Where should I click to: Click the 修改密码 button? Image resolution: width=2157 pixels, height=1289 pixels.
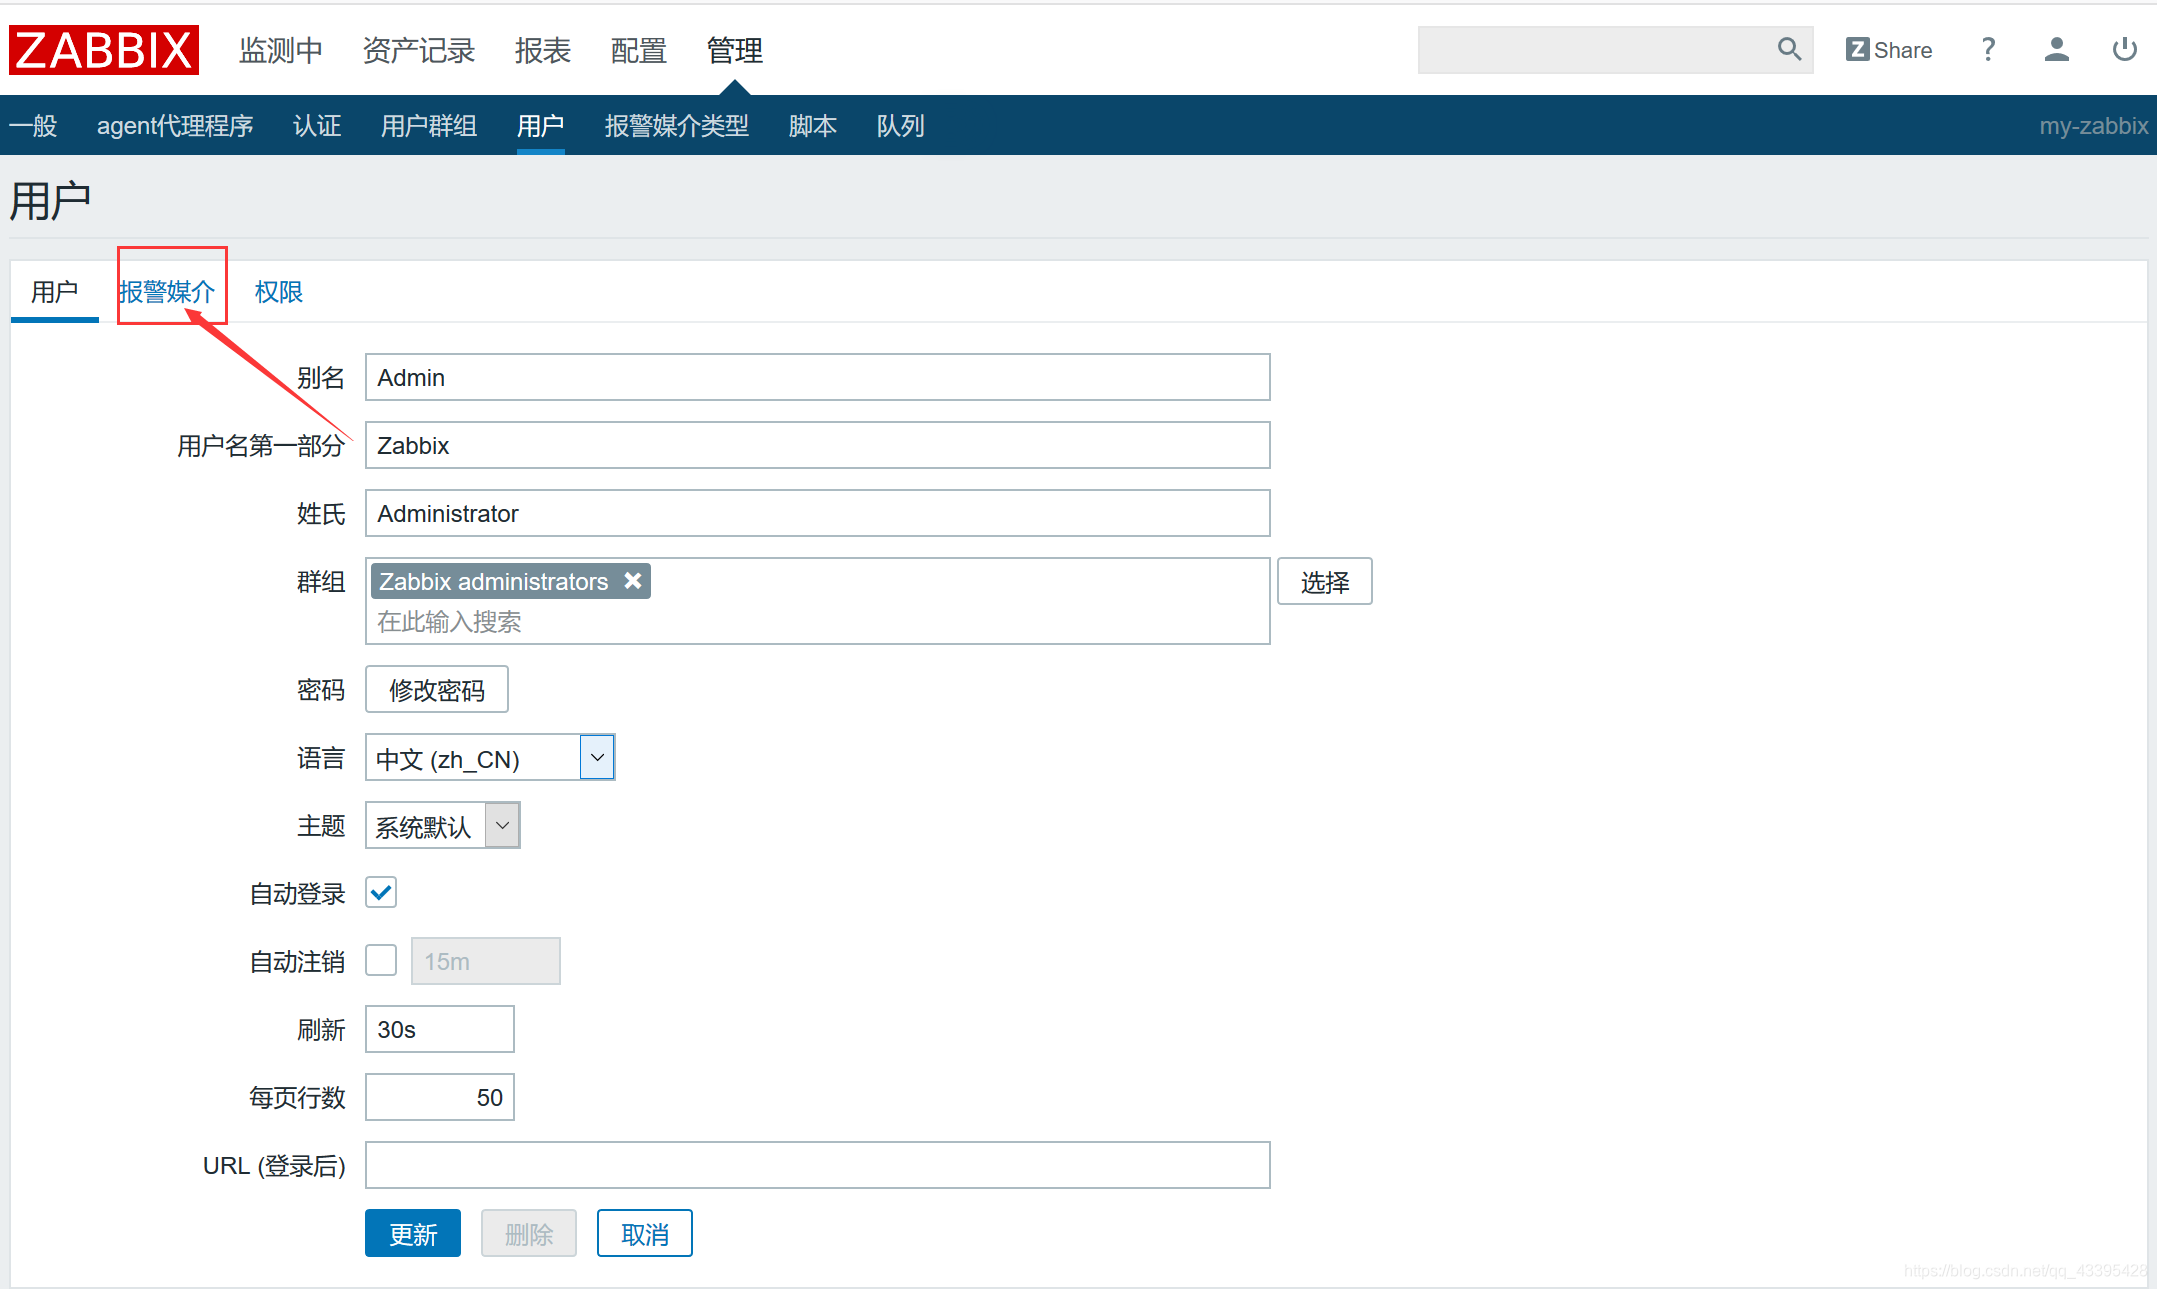437,690
